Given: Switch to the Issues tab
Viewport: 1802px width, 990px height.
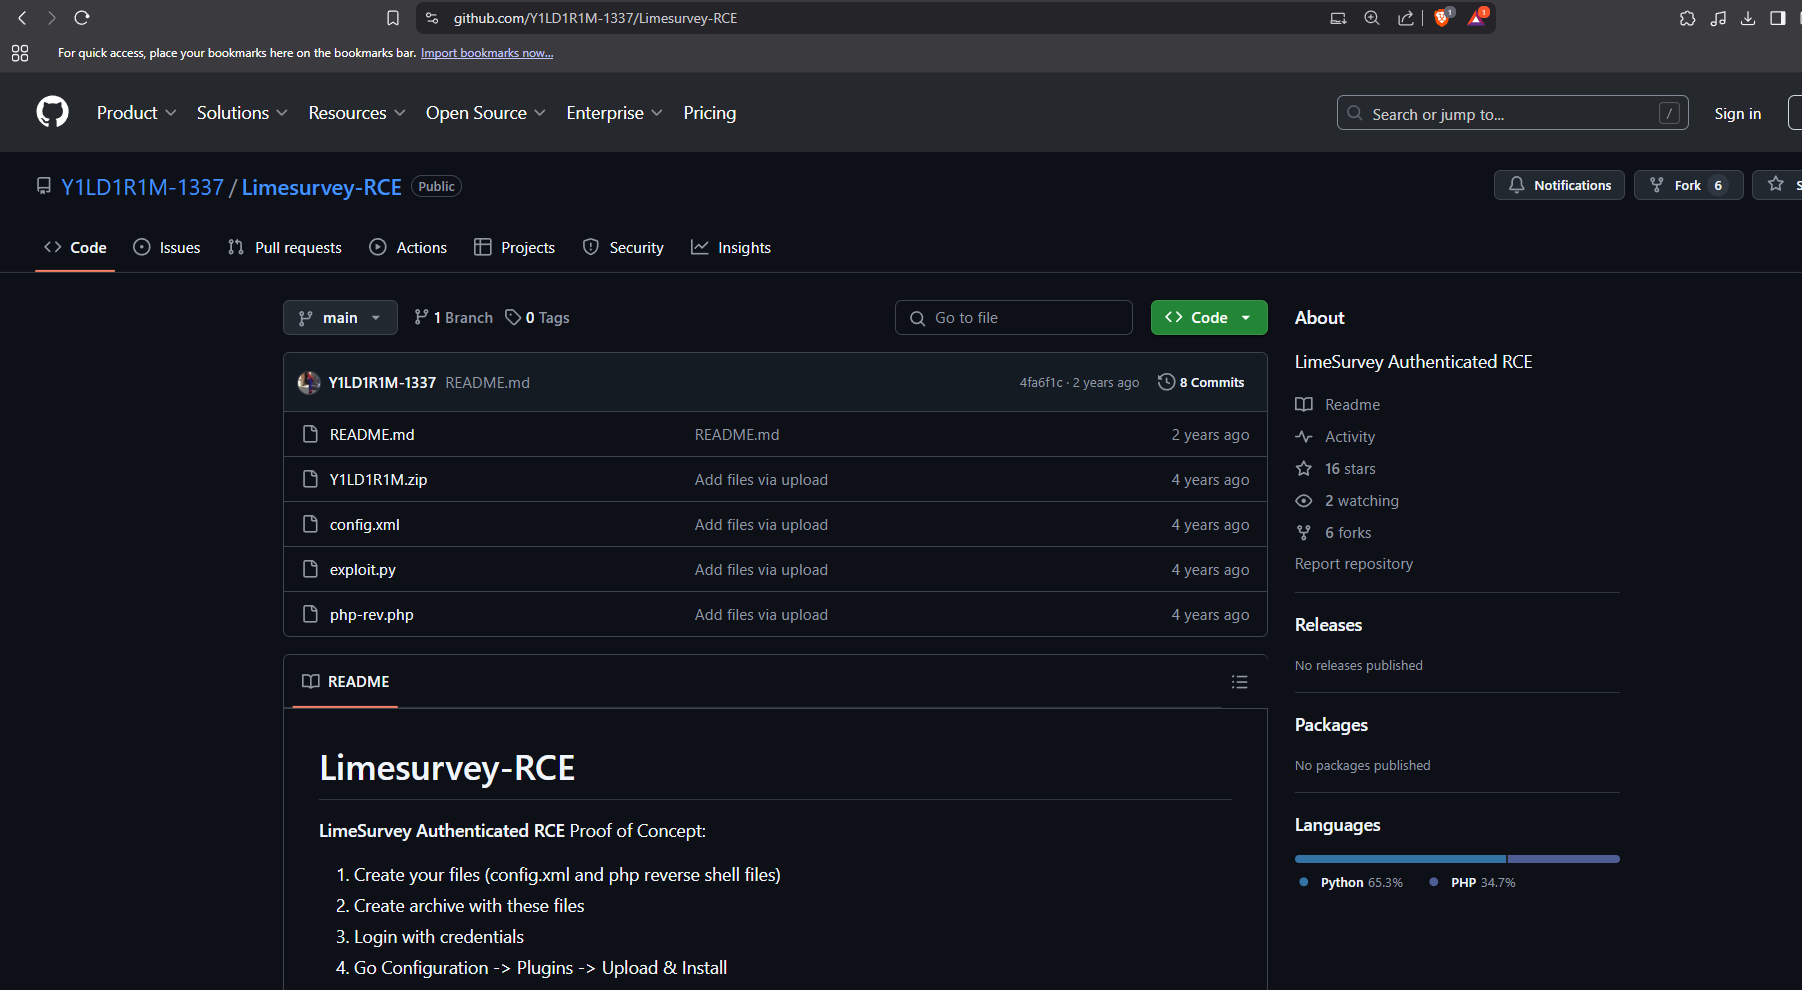Looking at the screenshot, I should coord(167,247).
